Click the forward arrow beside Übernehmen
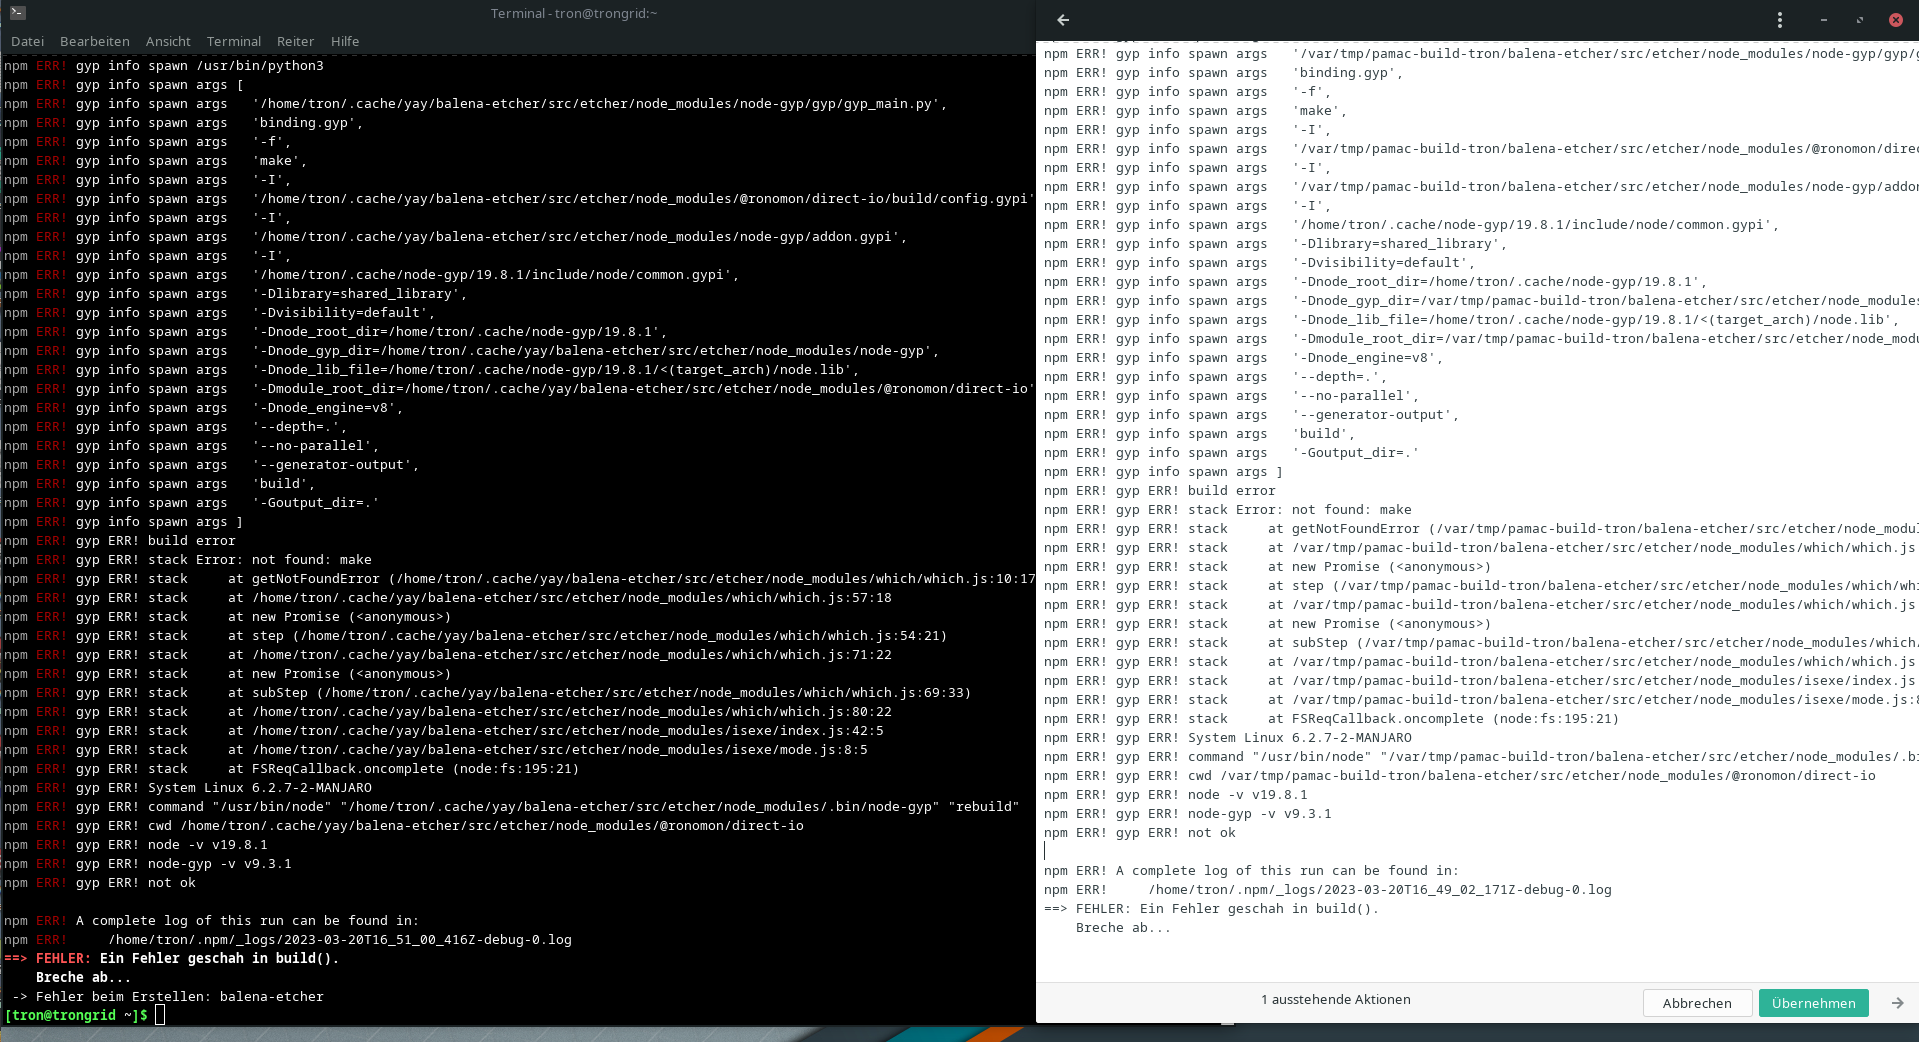This screenshot has width=1919, height=1042. [1897, 1003]
